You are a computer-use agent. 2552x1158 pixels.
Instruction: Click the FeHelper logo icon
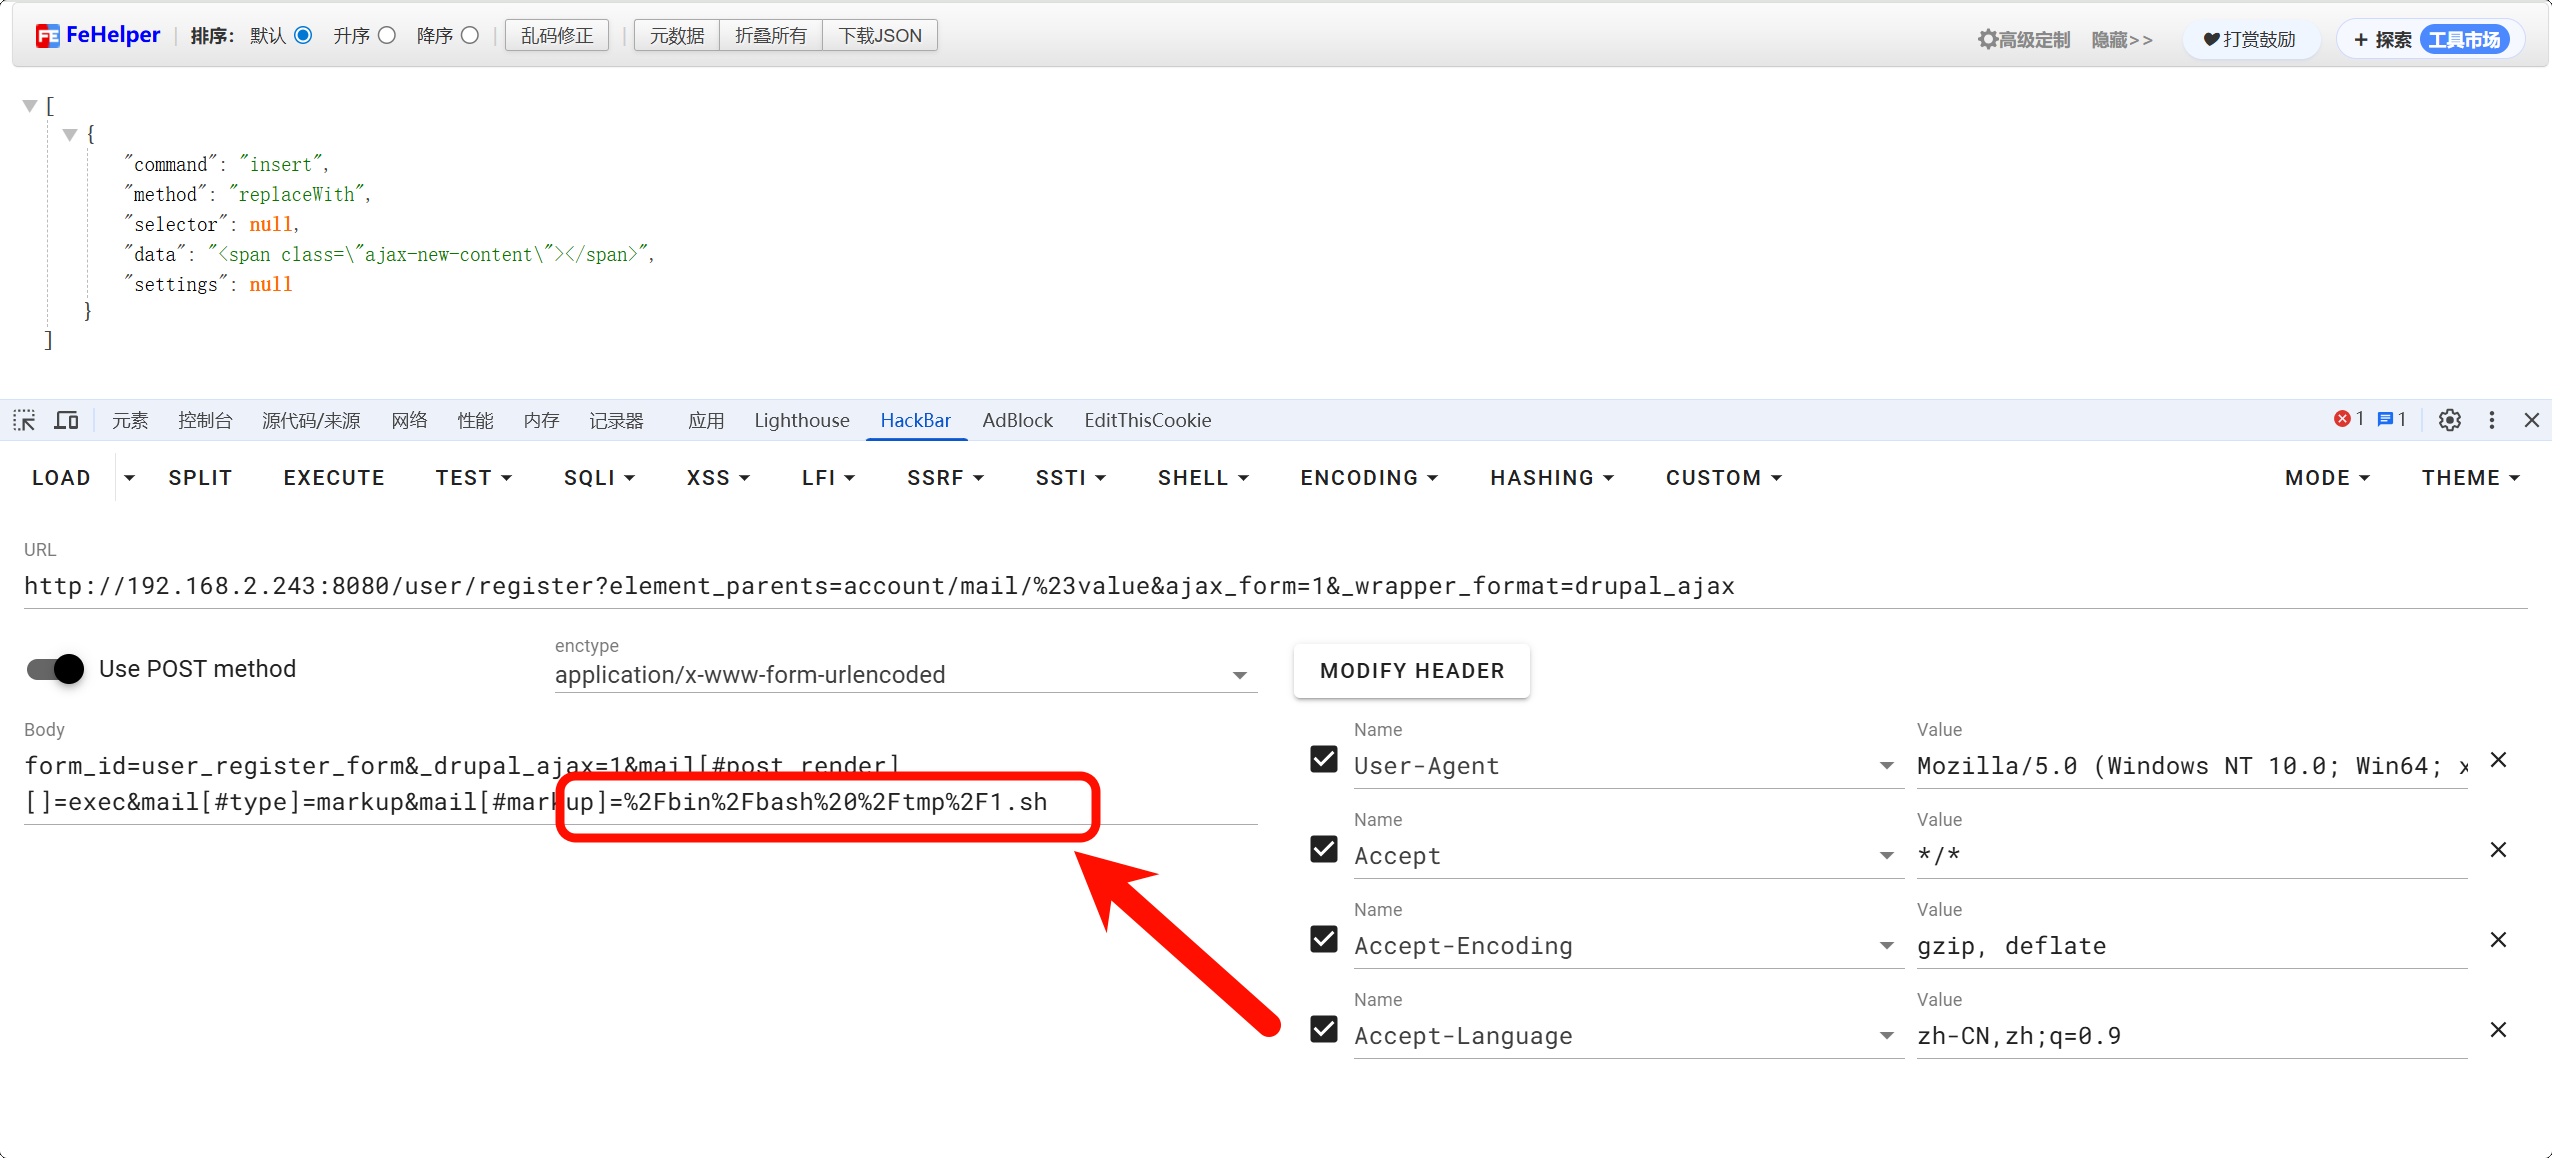pos(47,36)
